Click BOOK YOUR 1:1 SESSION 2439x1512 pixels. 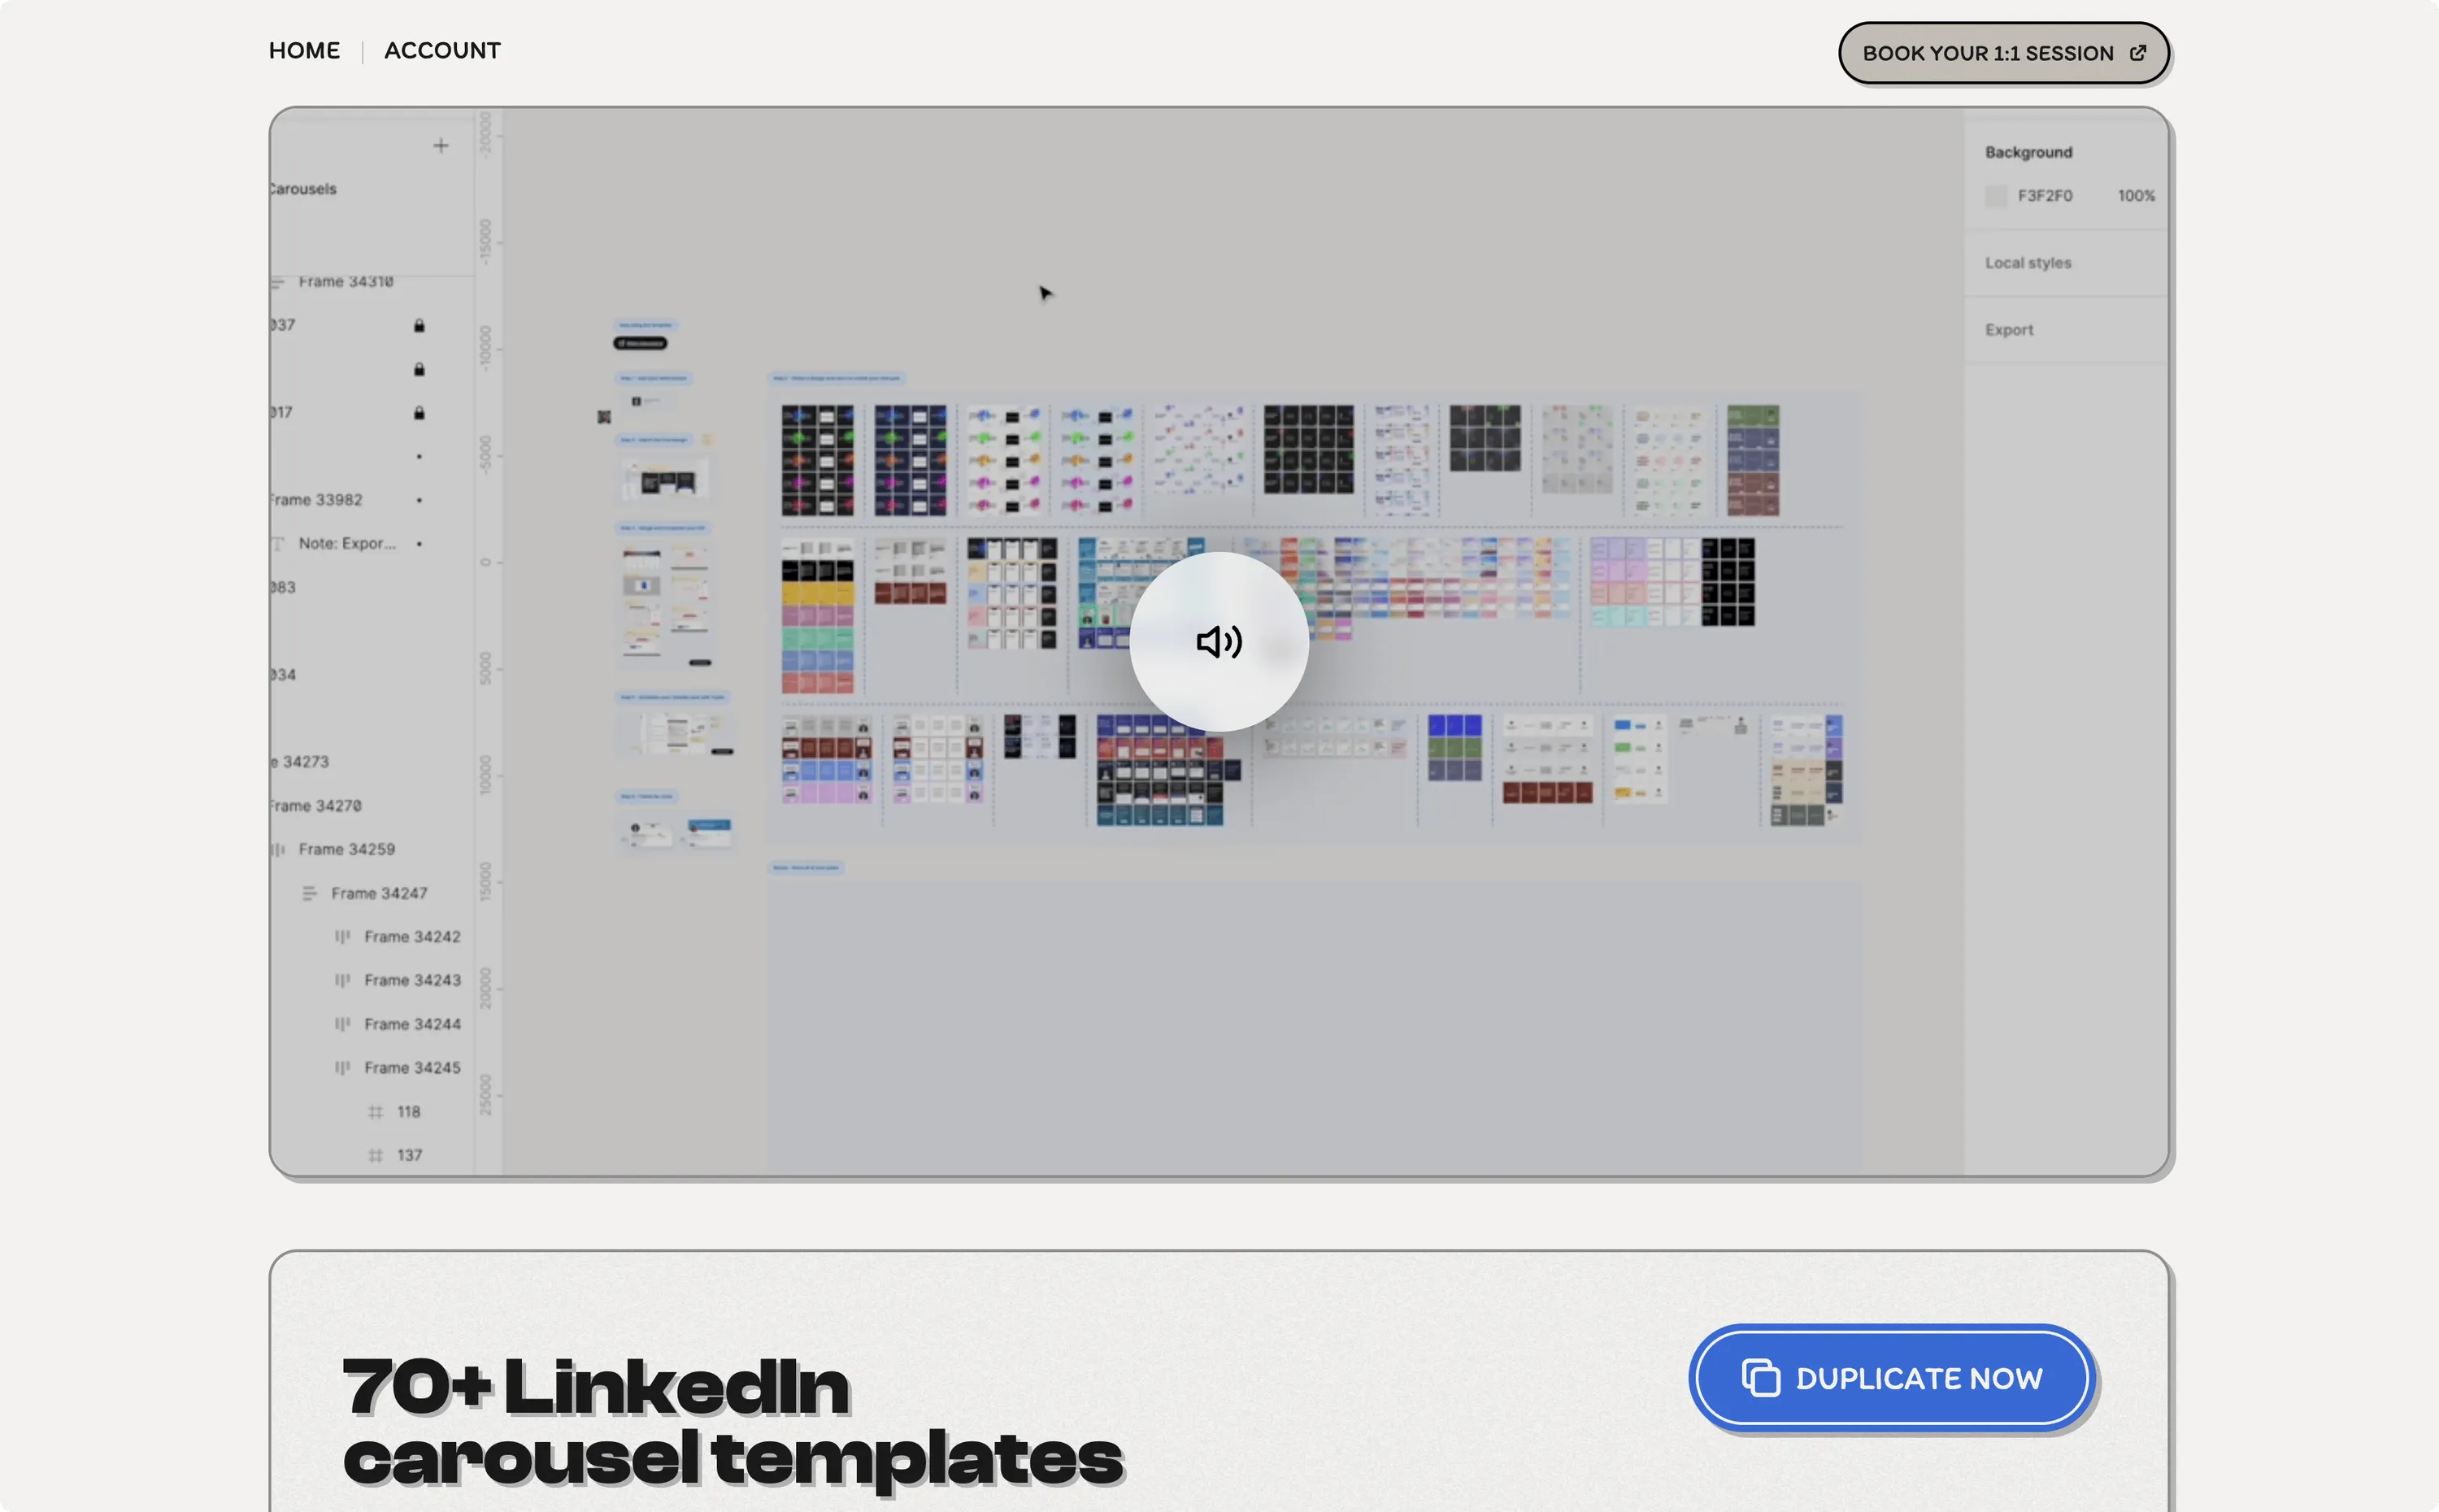2002,53
